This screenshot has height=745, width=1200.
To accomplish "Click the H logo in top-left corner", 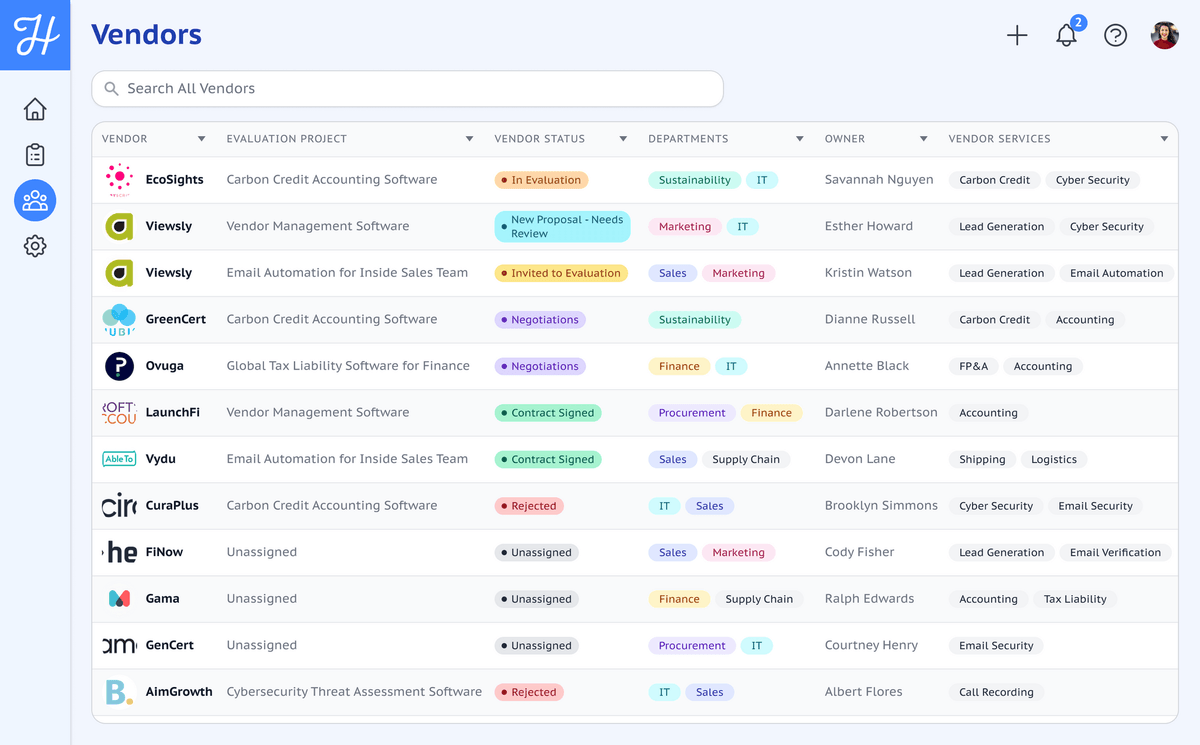I will [35, 35].
